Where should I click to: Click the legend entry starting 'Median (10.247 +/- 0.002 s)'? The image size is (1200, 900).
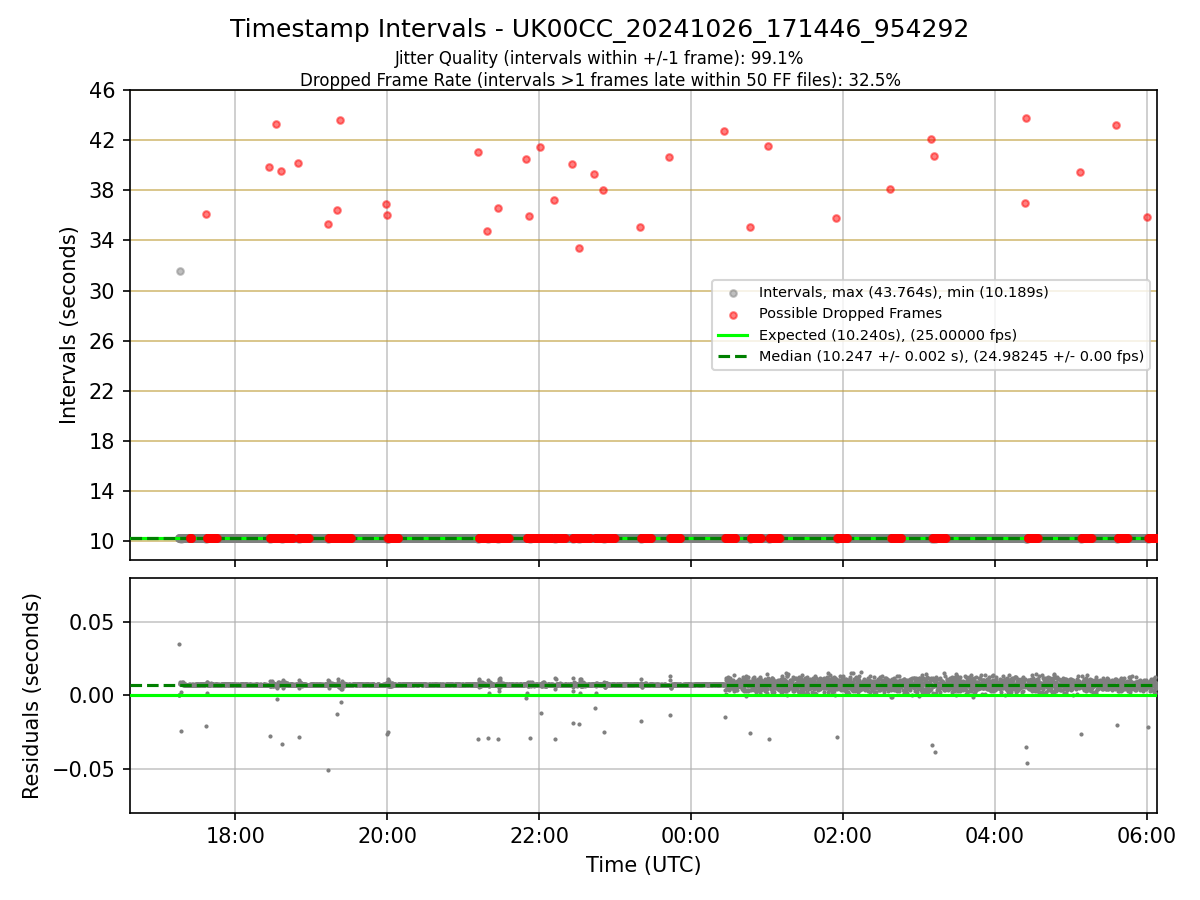[x=951, y=355]
